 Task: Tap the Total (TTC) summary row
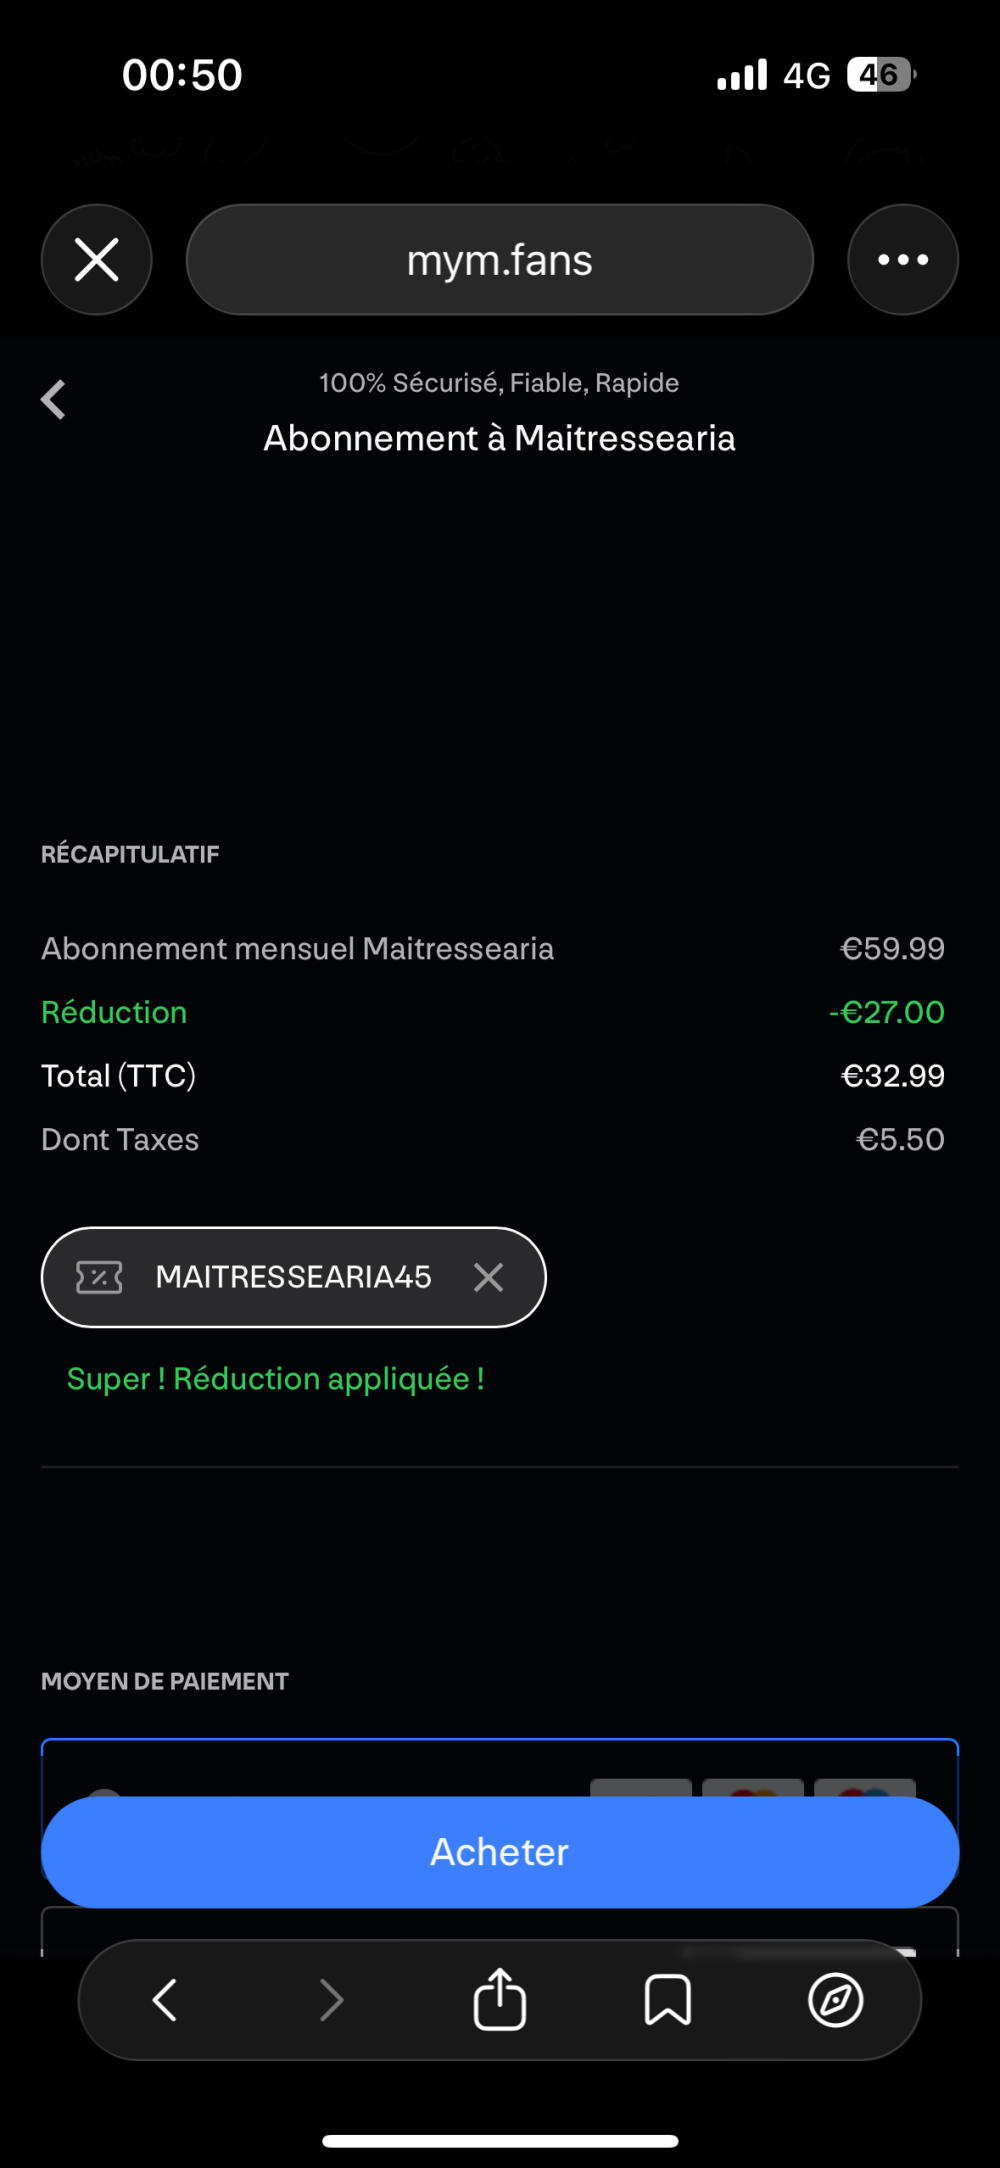[x=492, y=1076]
